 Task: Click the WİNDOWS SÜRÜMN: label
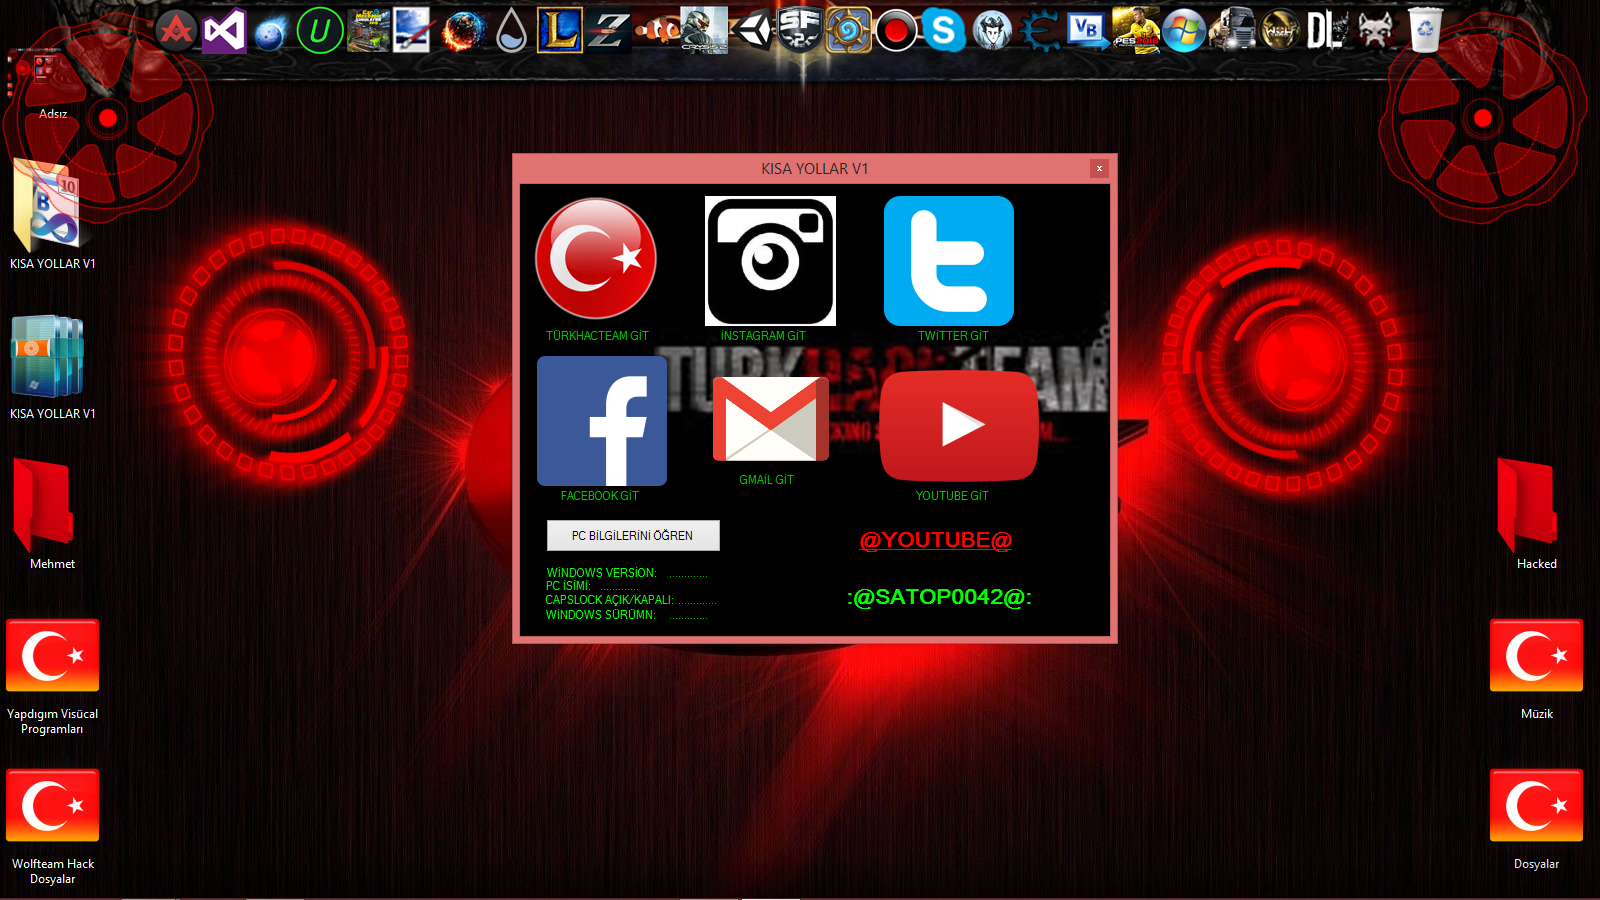600,615
